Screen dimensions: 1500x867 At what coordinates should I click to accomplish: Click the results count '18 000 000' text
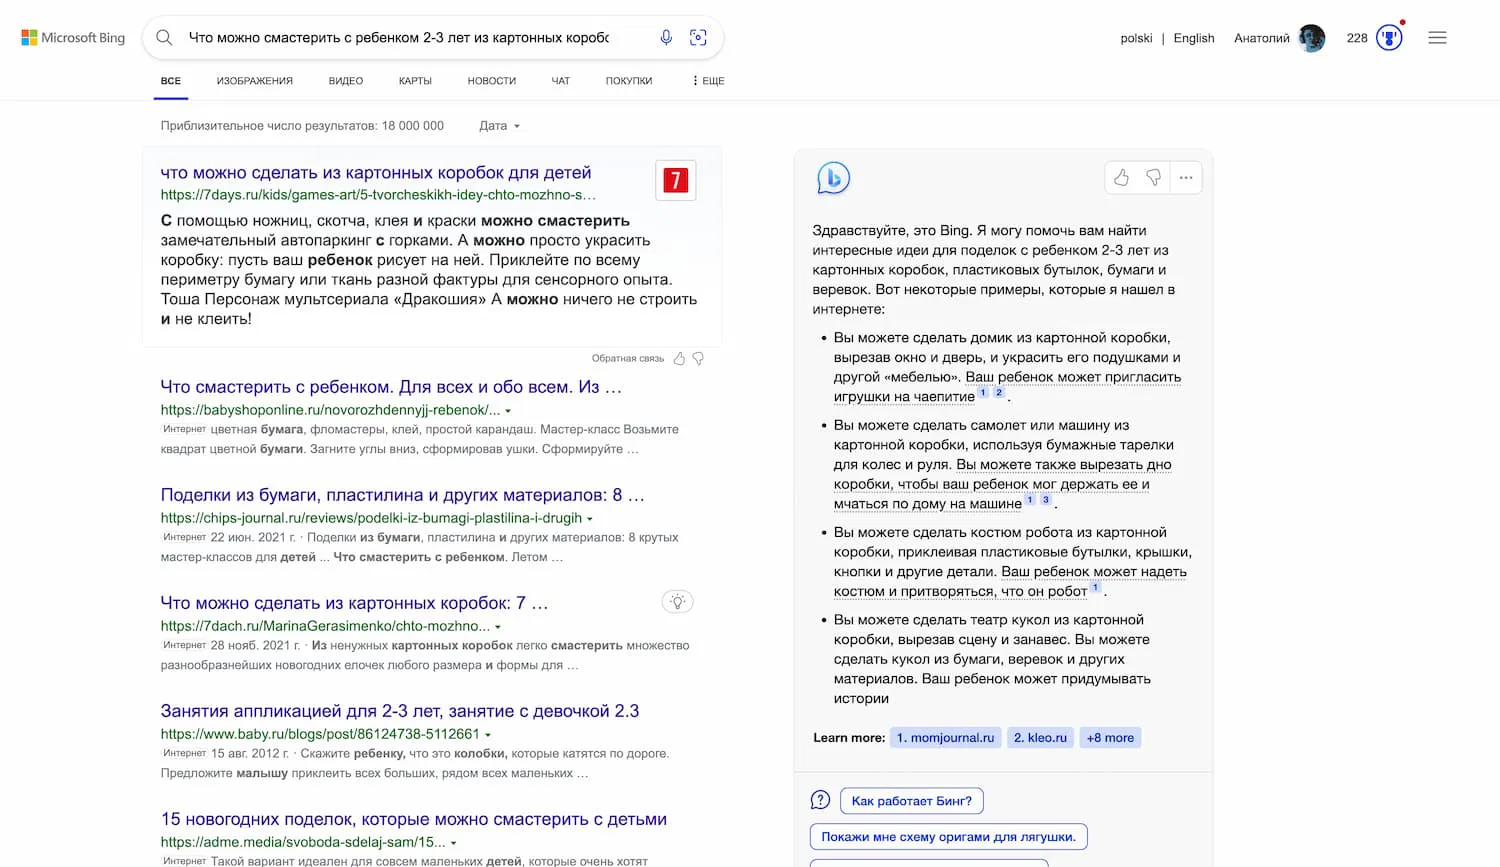point(413,126)
